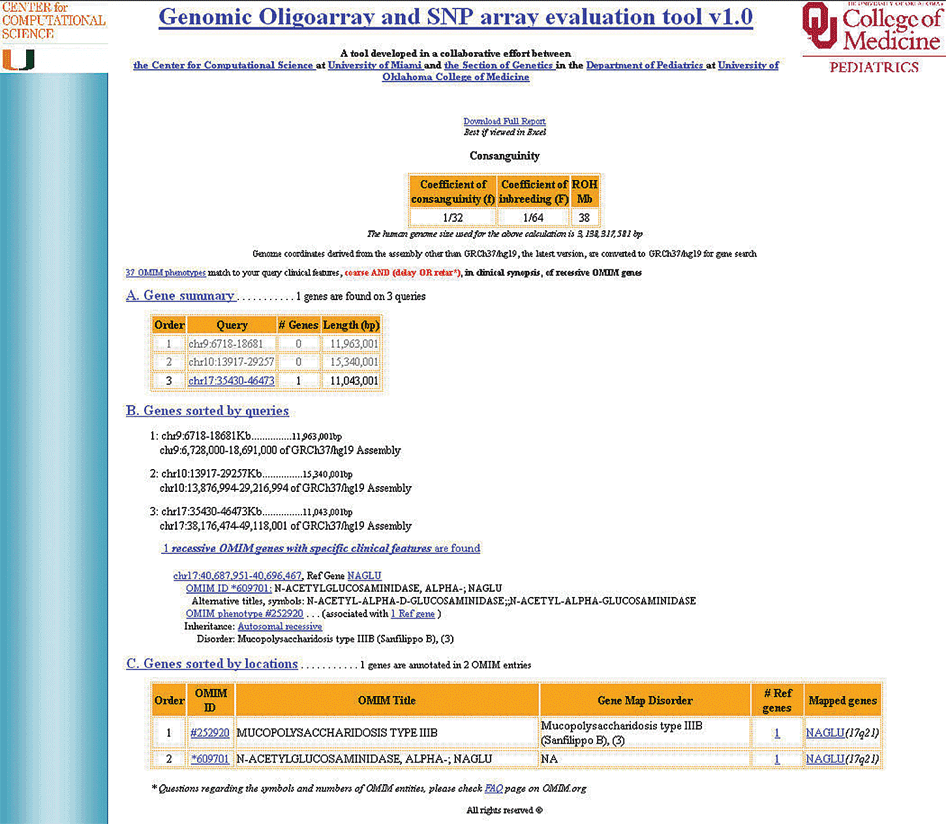Open the Genes sorted by locations heading

point(211,663)
